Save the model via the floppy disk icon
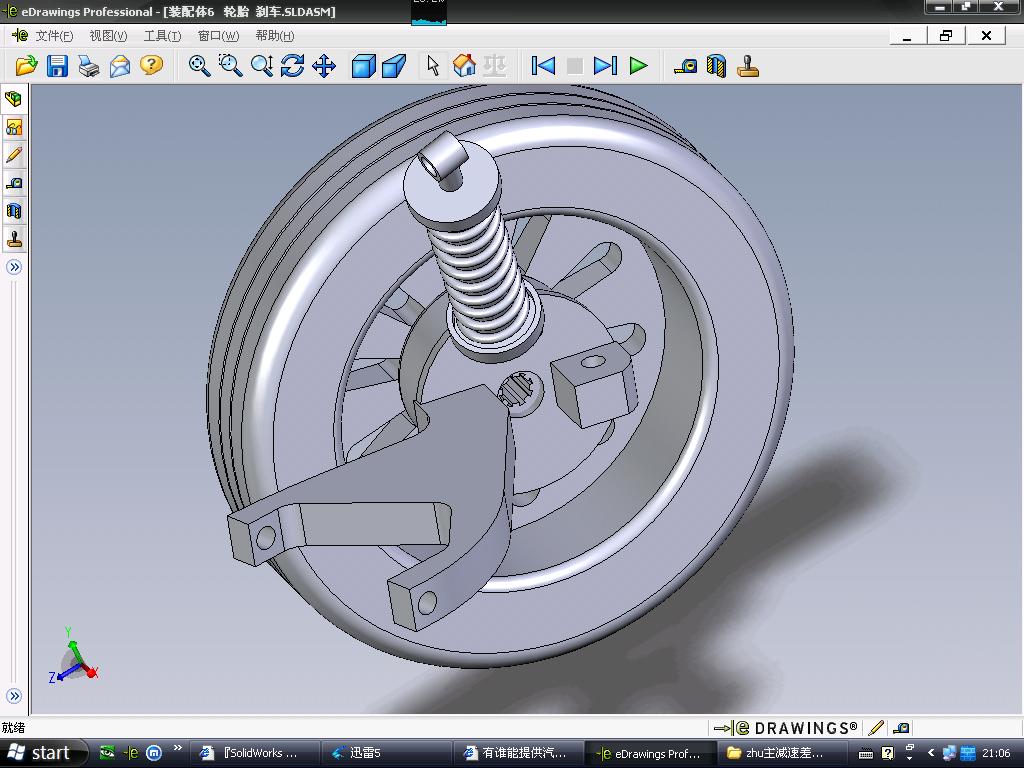 pyautogui.click(x=57, y=66)
